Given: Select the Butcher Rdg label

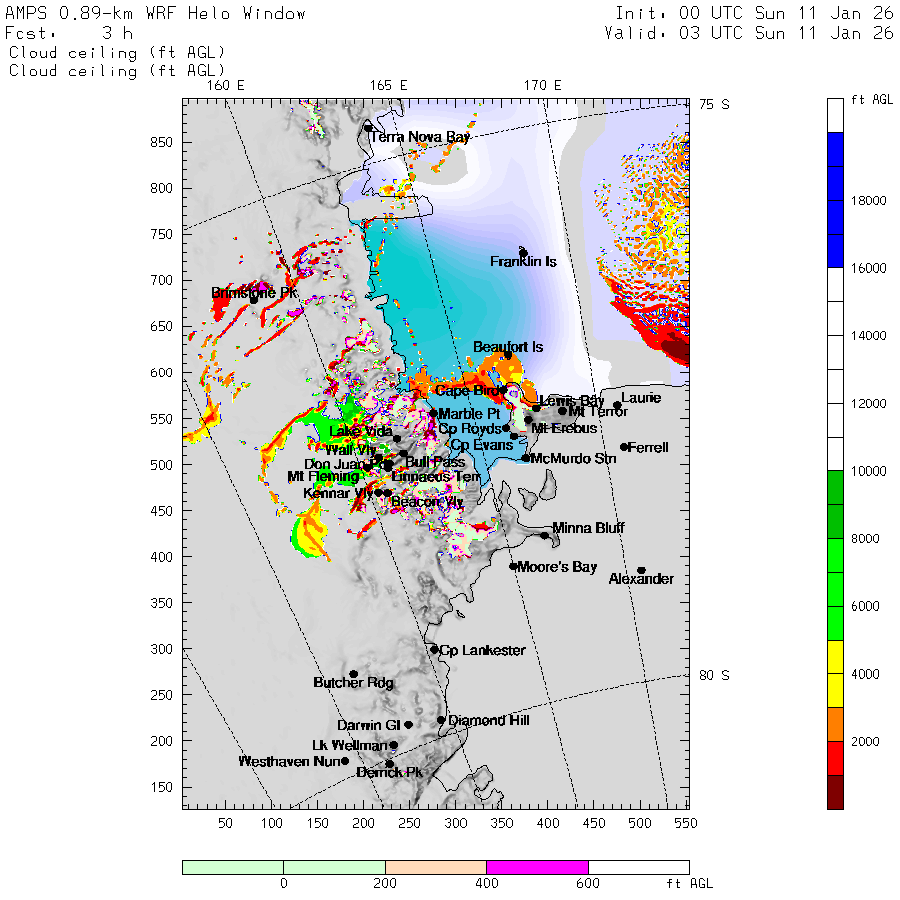Looking at the screenshot, I should tap(354, 682).
